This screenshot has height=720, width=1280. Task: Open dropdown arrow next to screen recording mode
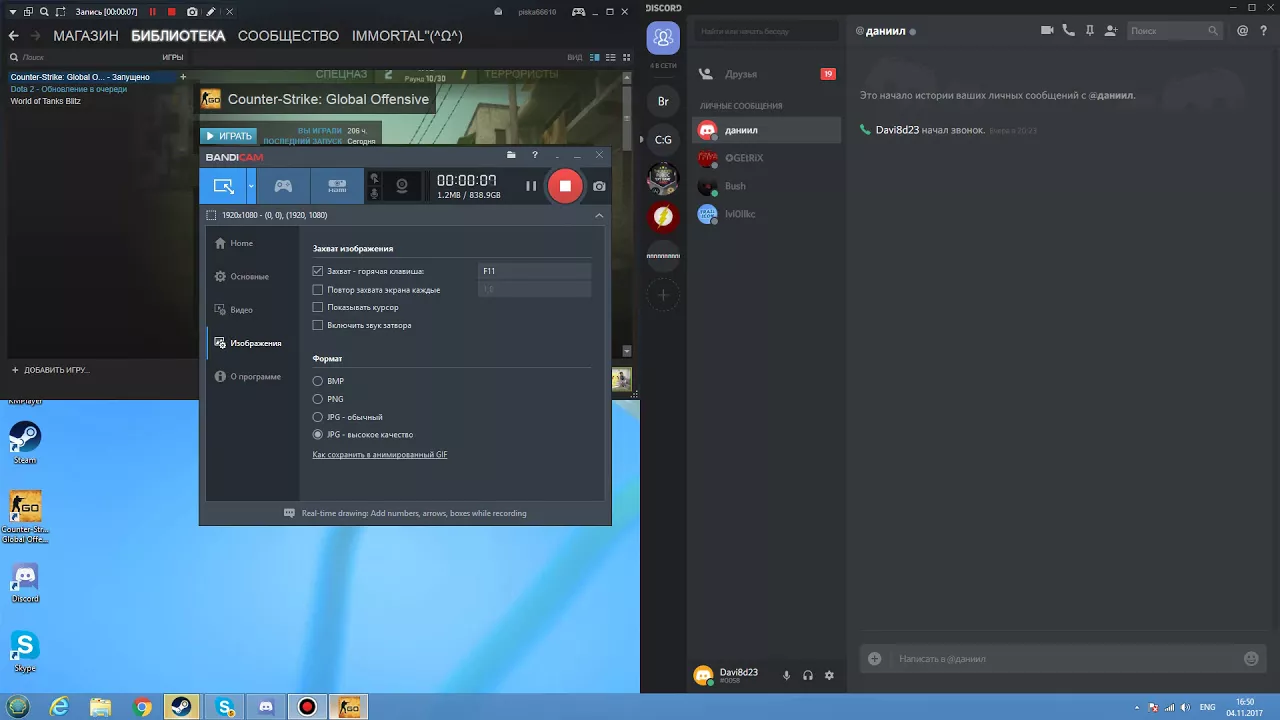pyautogui.click(x=251, y=186)
